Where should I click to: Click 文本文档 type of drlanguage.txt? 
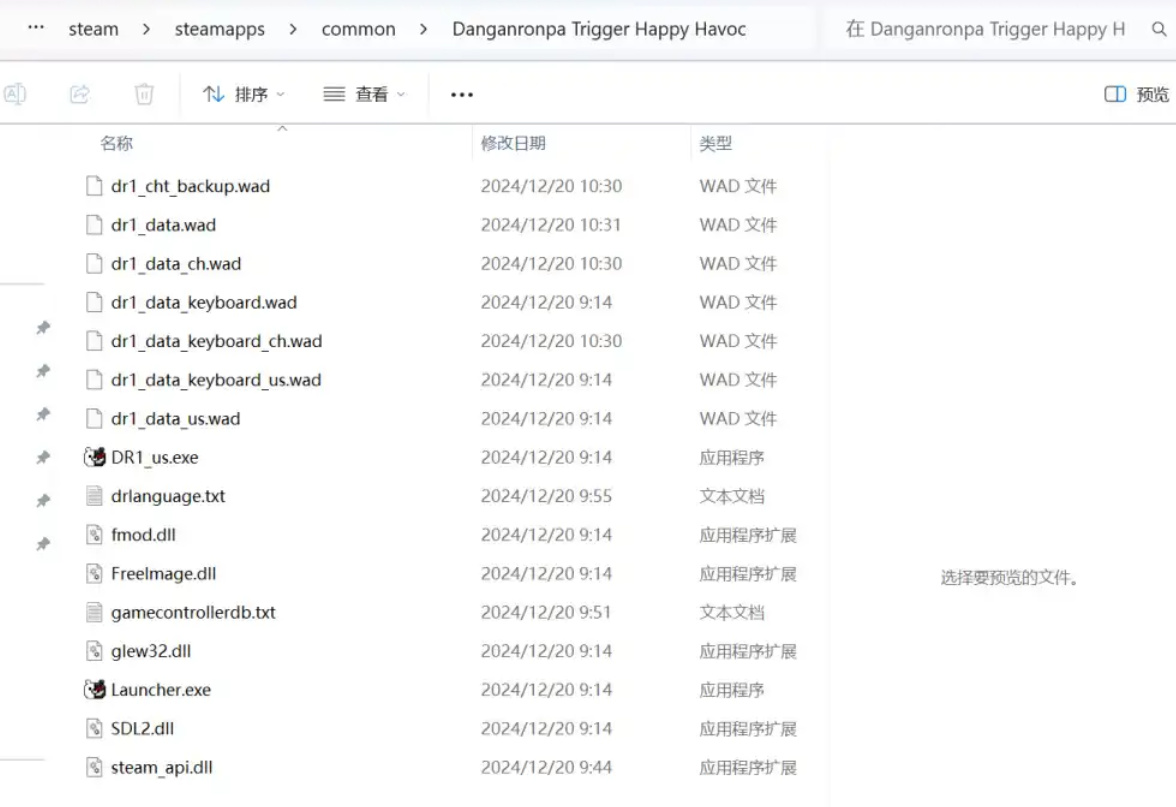732,496
